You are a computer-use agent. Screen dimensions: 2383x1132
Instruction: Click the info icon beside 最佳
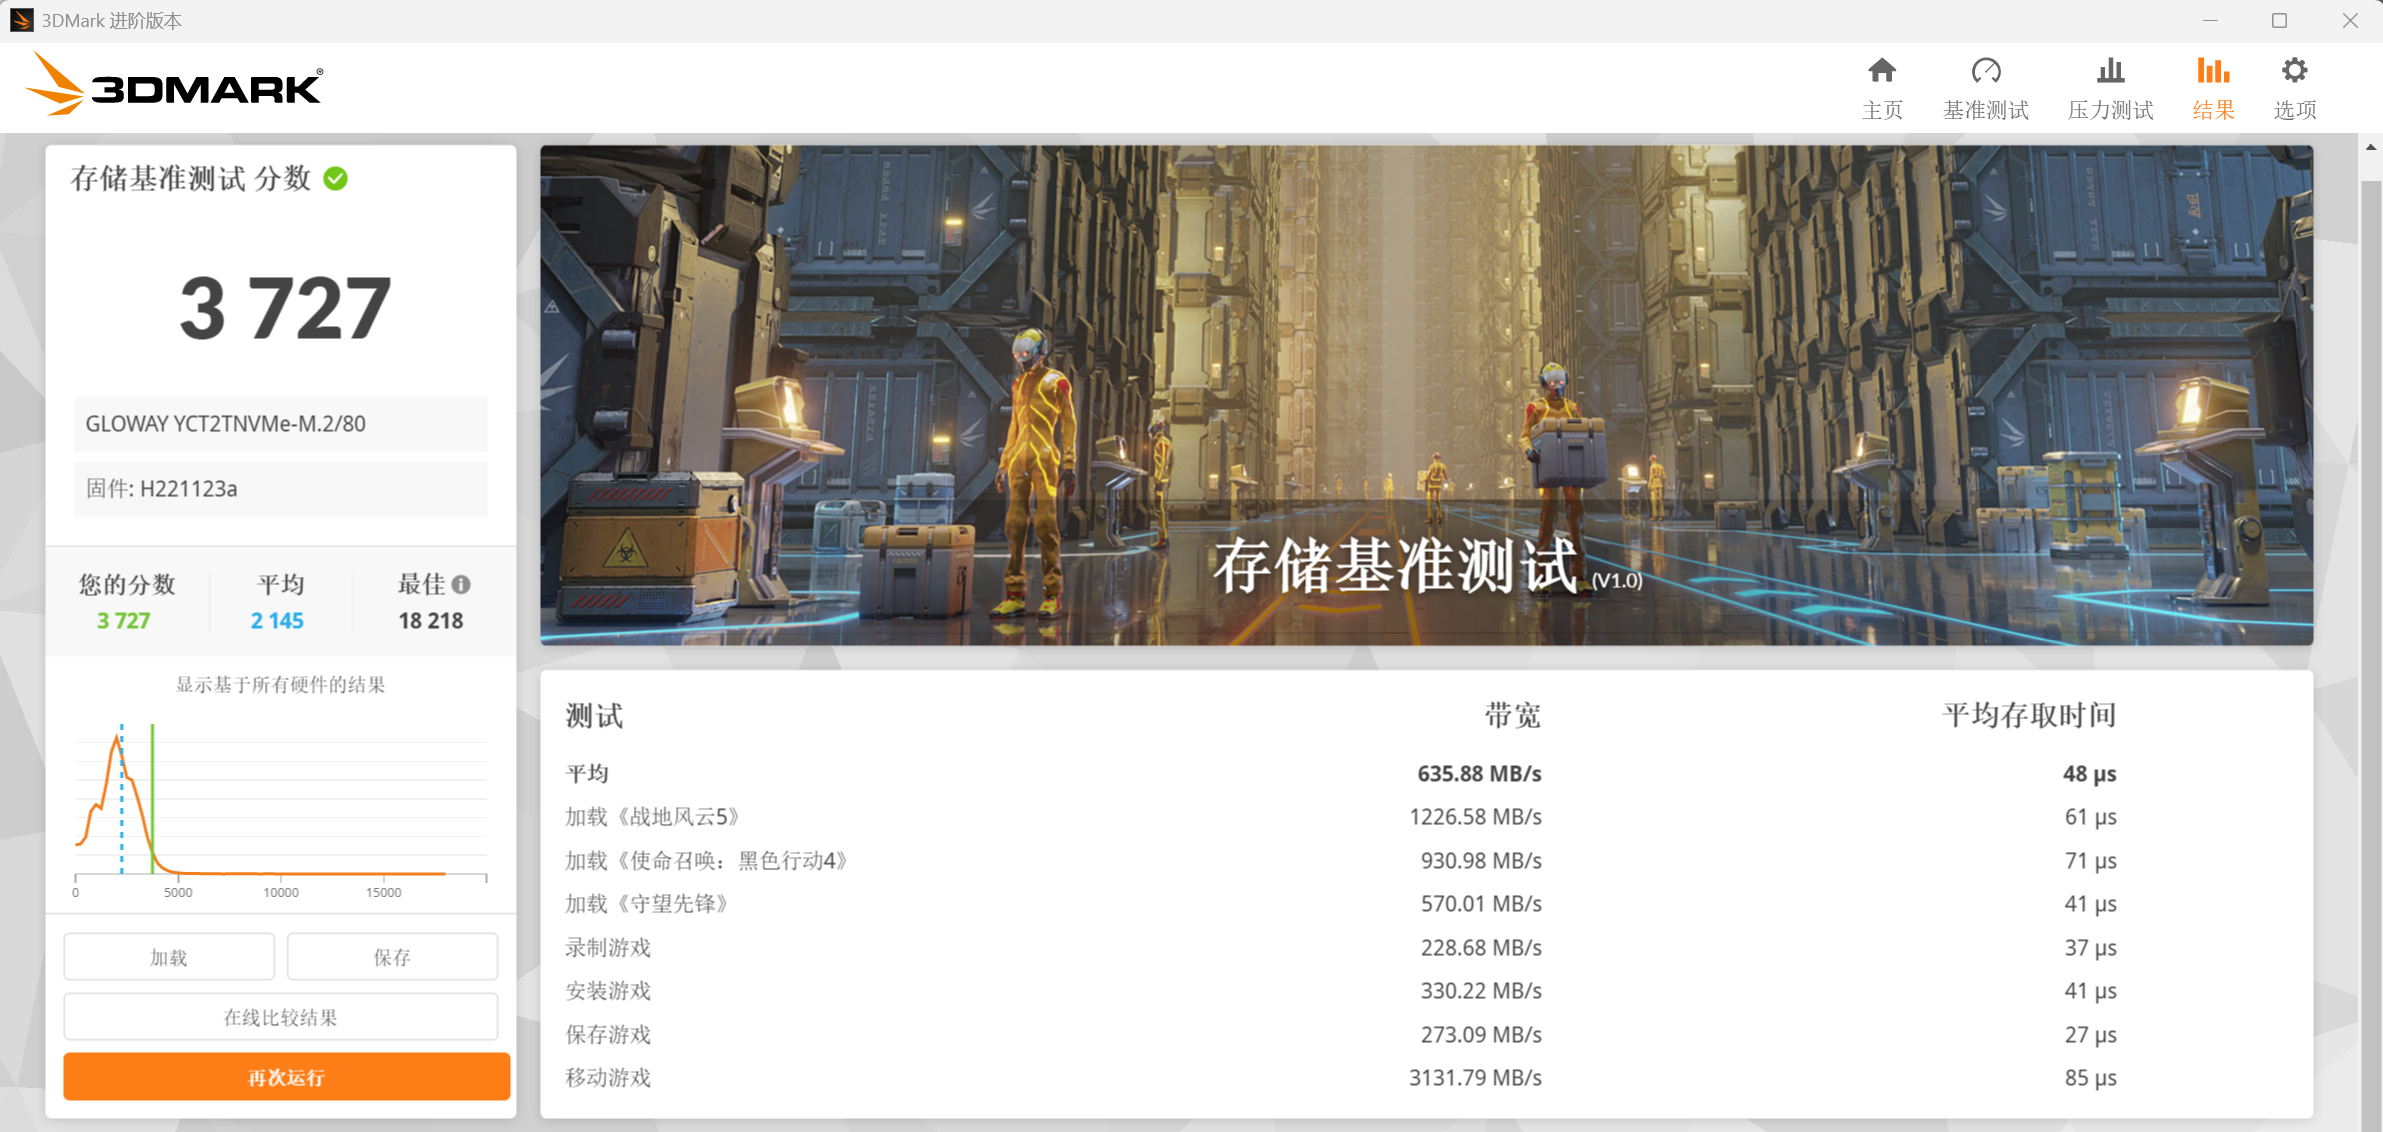click(461, 584)
